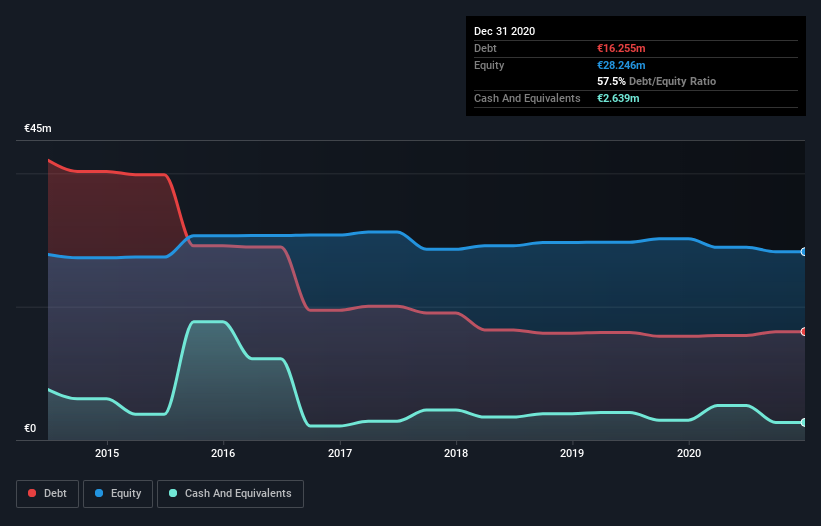Select the Debt endpoint marker at Dec 2020
This screenshot has height=526, width=821.
coord(804,331)
